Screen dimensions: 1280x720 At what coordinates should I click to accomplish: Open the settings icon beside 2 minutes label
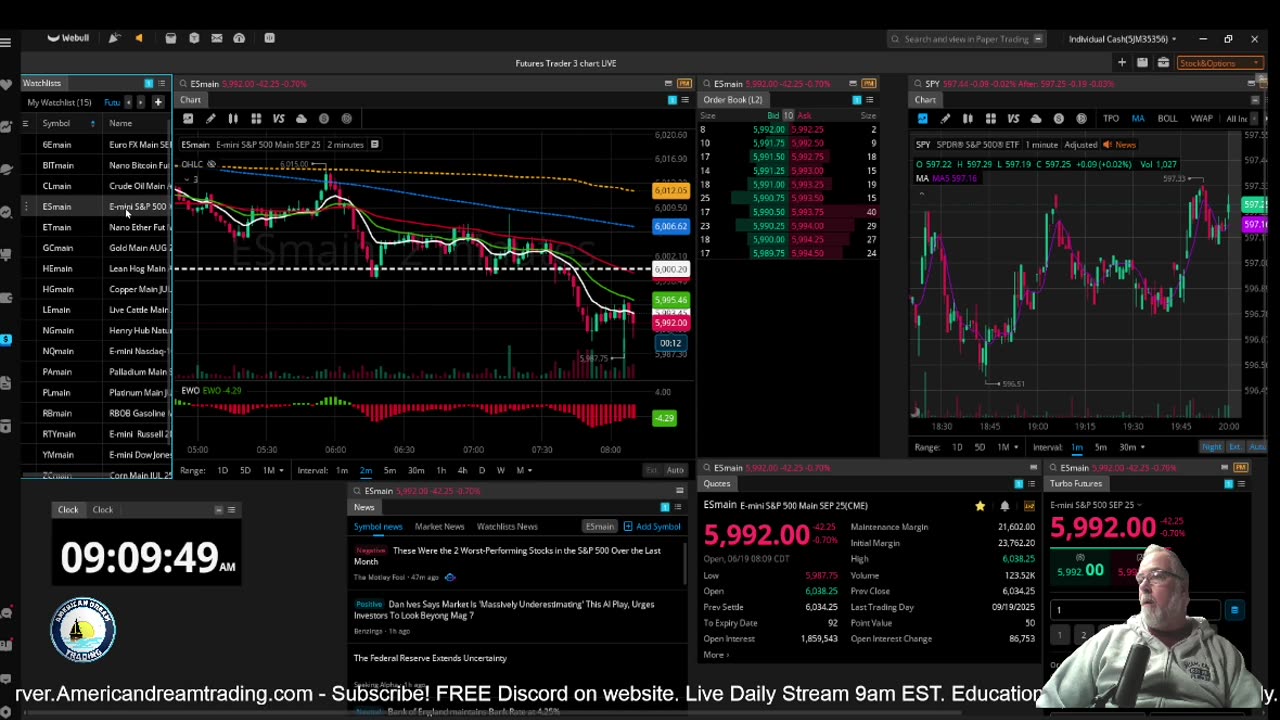pos(374,145)
